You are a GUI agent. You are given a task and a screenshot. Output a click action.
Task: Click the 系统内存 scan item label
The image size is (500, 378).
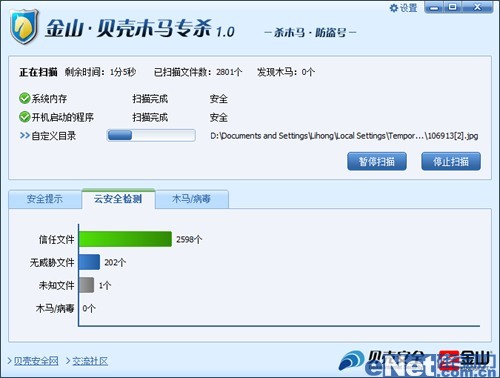pos(49,99)
